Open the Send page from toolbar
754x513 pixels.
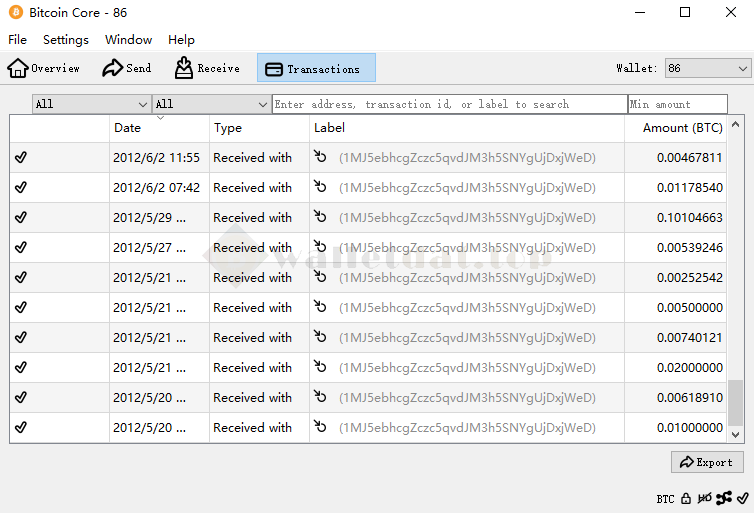point(126,68)
